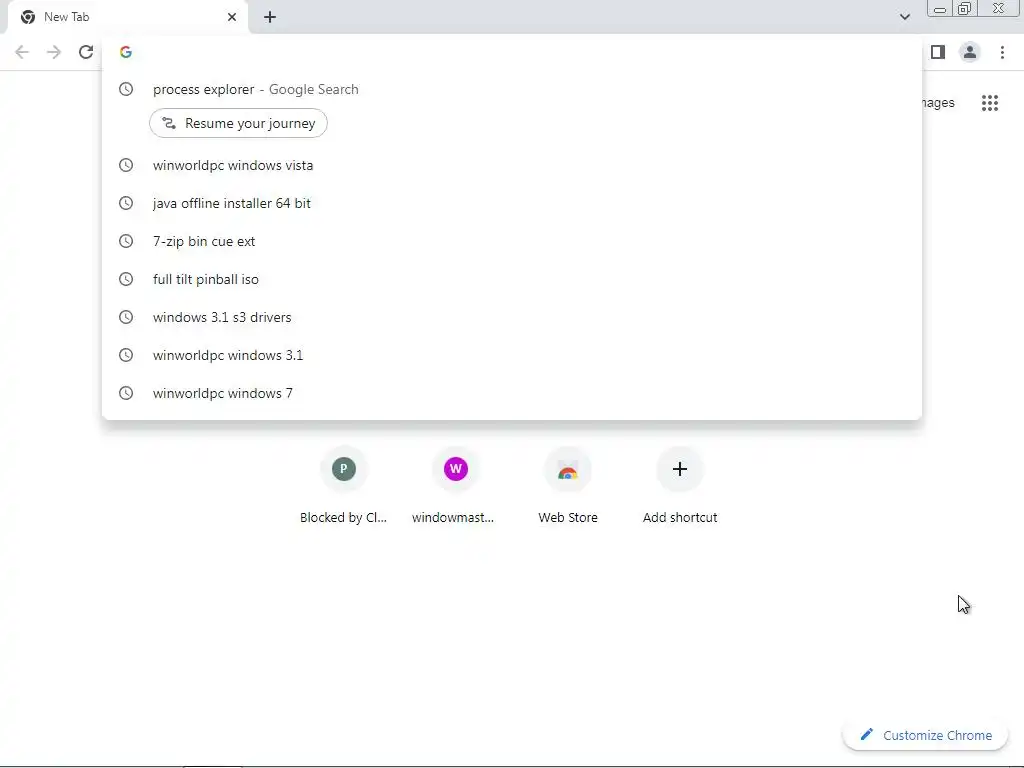
Task: Open the Web Store shortcut
Action: (x=568, y=486)
